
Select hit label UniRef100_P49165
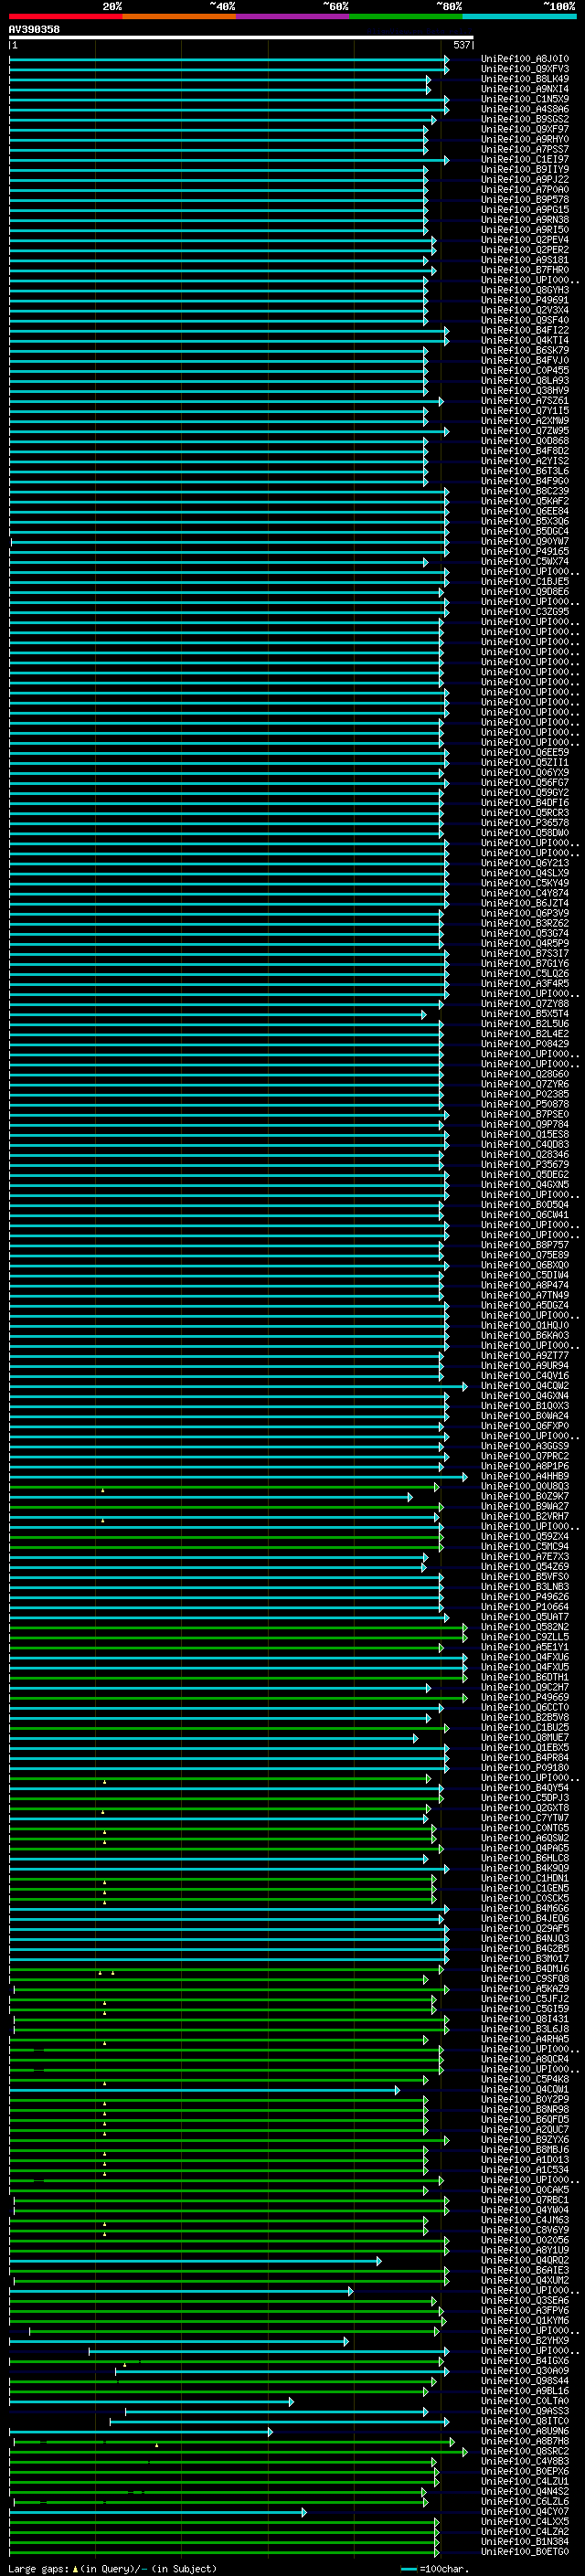click(525, 551)
